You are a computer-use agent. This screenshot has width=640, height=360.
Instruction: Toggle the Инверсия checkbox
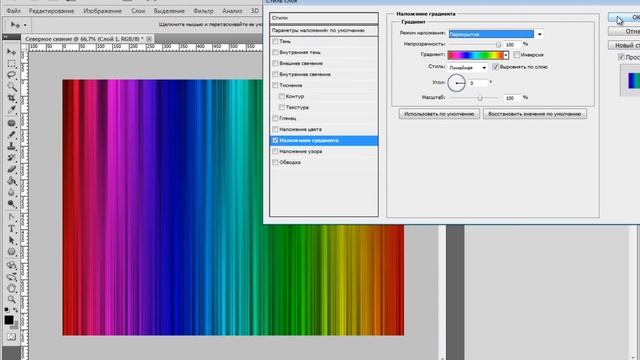pyautogui.click(x=517, y=55)
